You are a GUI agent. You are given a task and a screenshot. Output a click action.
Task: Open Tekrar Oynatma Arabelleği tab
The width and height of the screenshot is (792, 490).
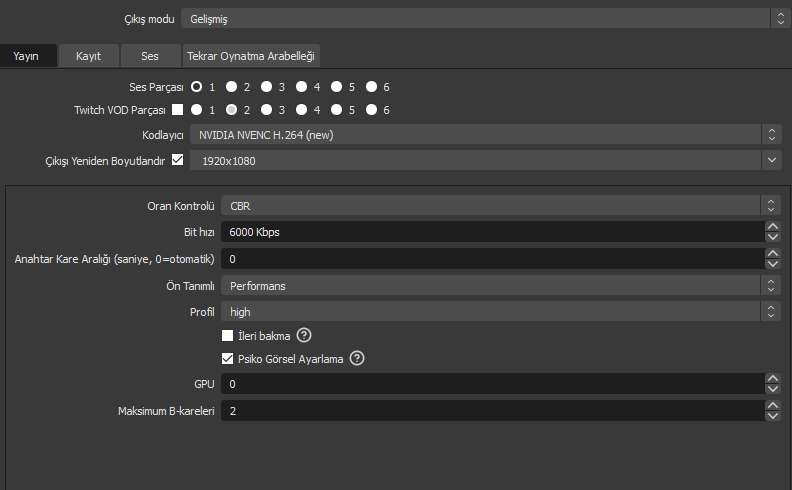point(251,56)
